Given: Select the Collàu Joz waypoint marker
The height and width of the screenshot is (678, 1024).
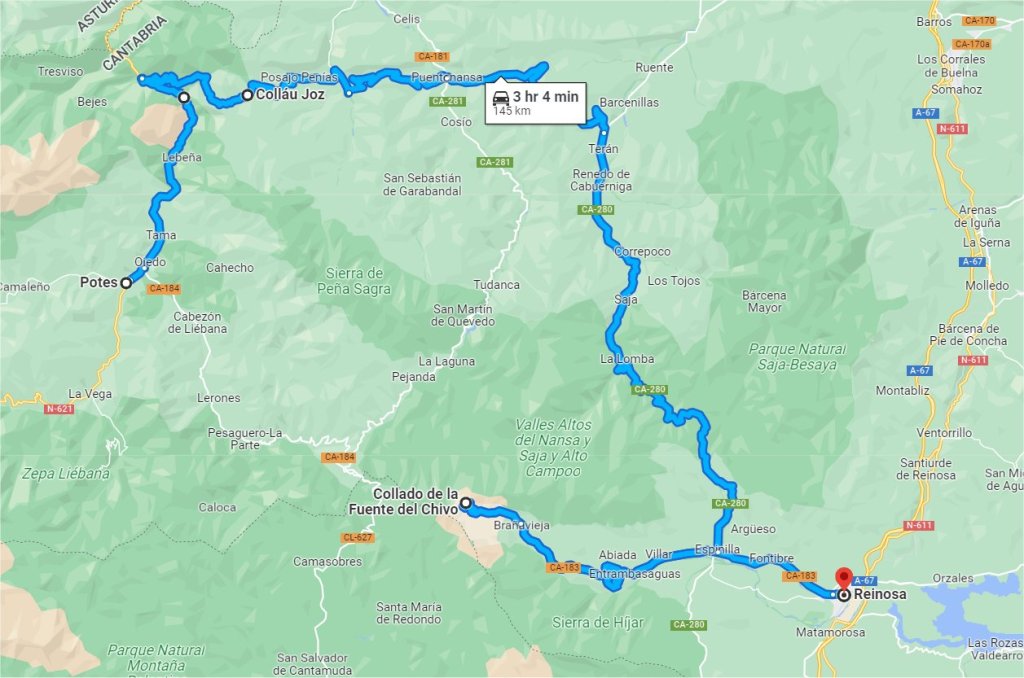Looking at the screenshot, I should coord(248,95).
